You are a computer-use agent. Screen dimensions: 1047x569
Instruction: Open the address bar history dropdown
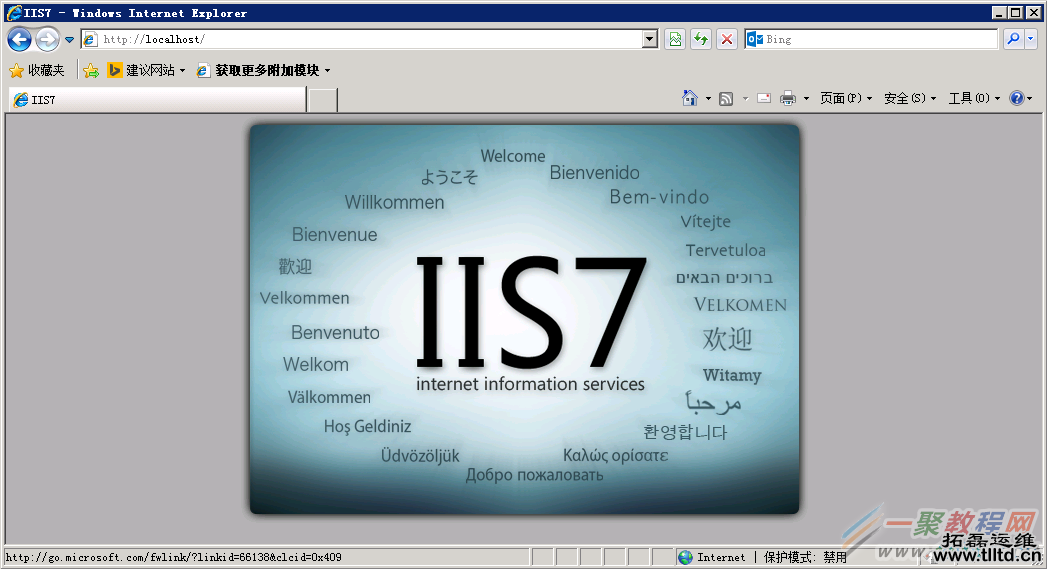tap(650, 39)
